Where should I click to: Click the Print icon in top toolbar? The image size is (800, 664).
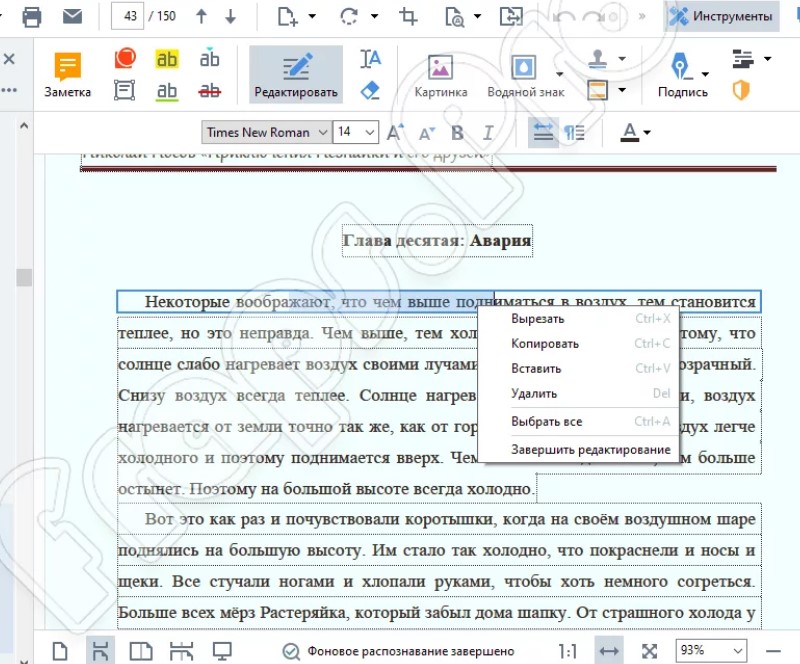click(x=32, y=16)
